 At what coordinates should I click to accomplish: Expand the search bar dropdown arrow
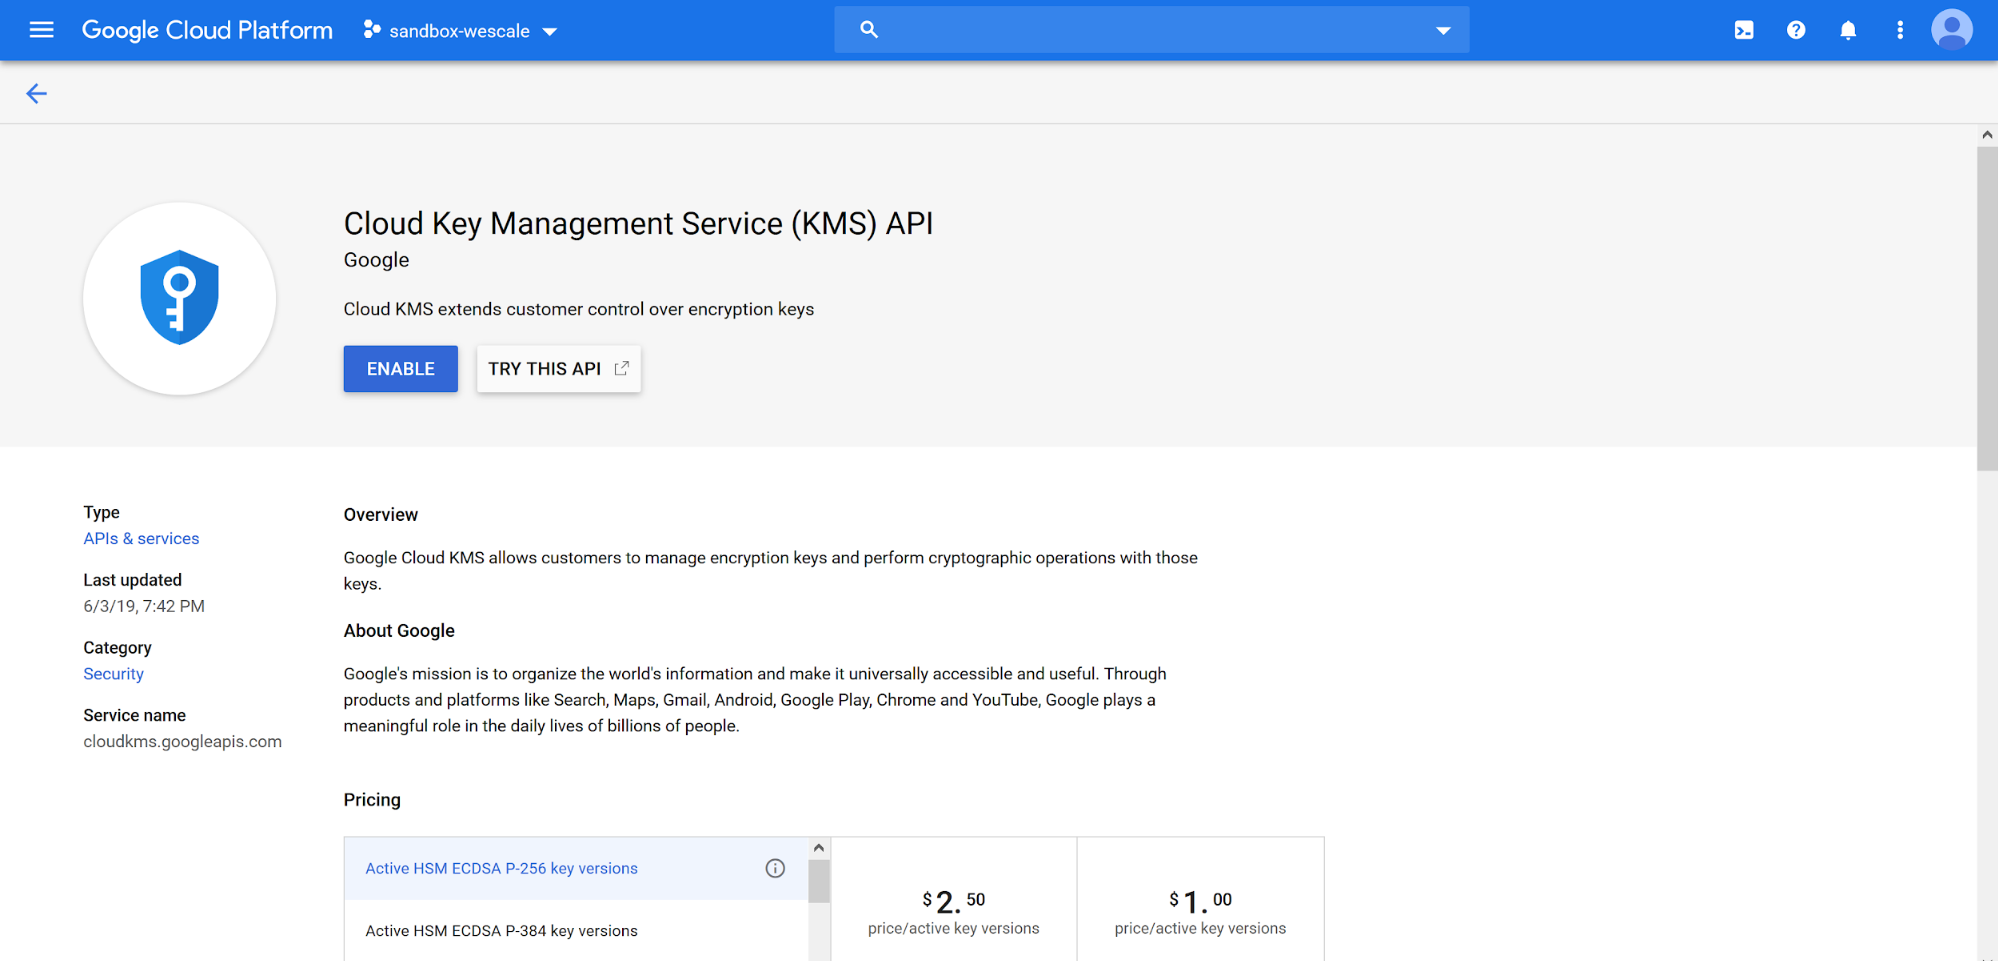coord(1443,31)
